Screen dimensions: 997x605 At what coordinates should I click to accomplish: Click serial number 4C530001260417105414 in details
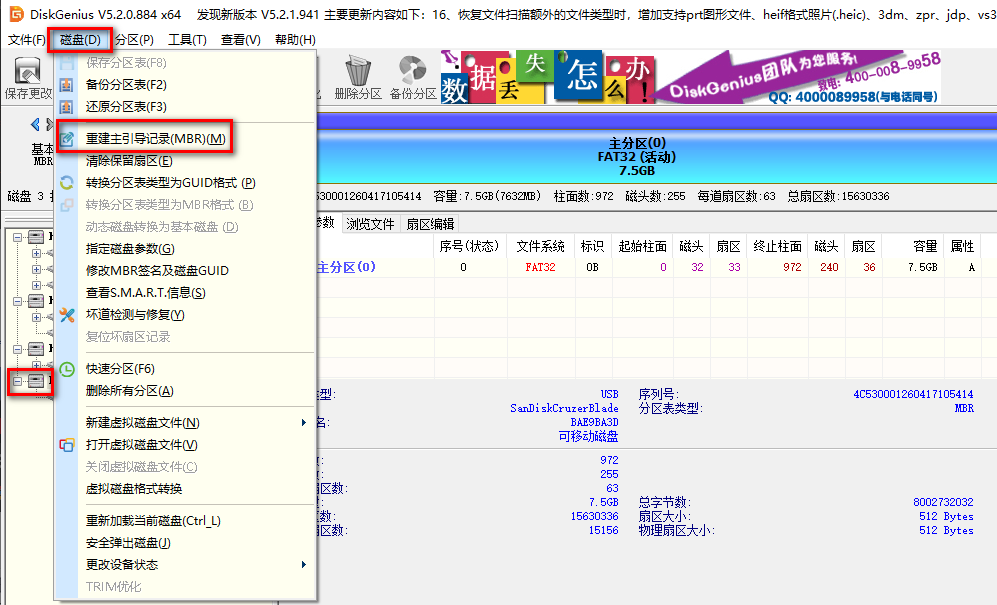[913, 394]
